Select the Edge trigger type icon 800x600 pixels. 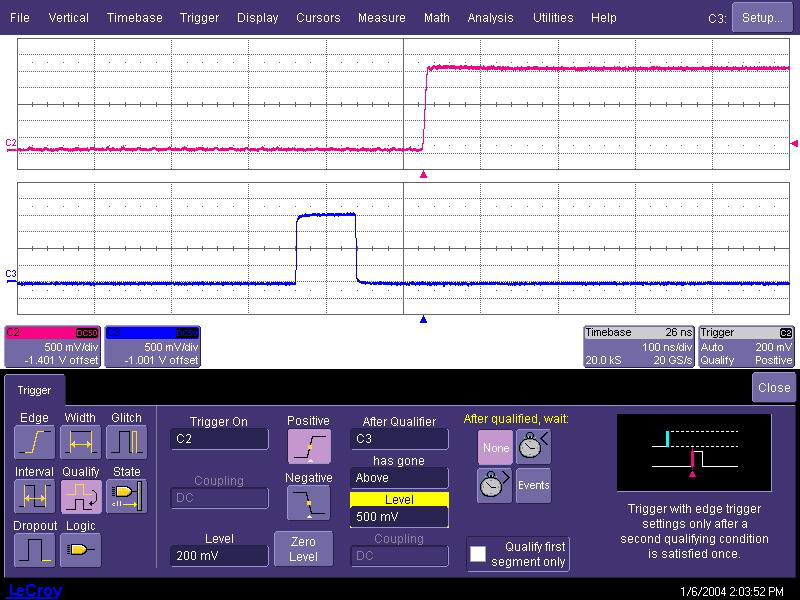click(x=34, y=441)
